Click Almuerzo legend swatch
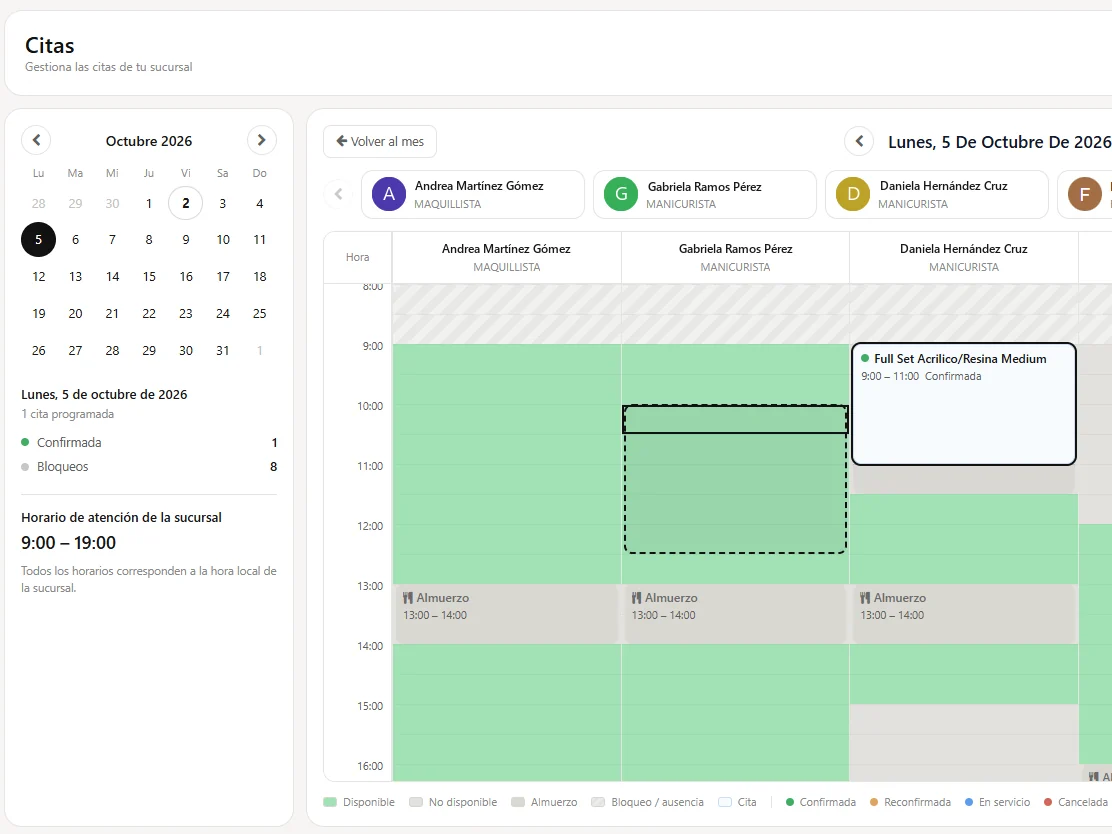The width and height of the screenshot is (1112, 834). pos(518,802)
